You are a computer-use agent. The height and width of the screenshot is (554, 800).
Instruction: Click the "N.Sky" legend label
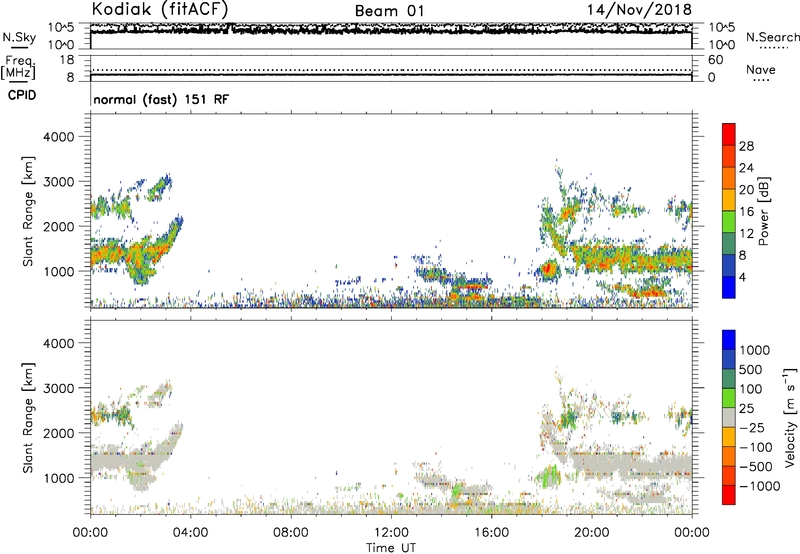click(x=19, y=37)
